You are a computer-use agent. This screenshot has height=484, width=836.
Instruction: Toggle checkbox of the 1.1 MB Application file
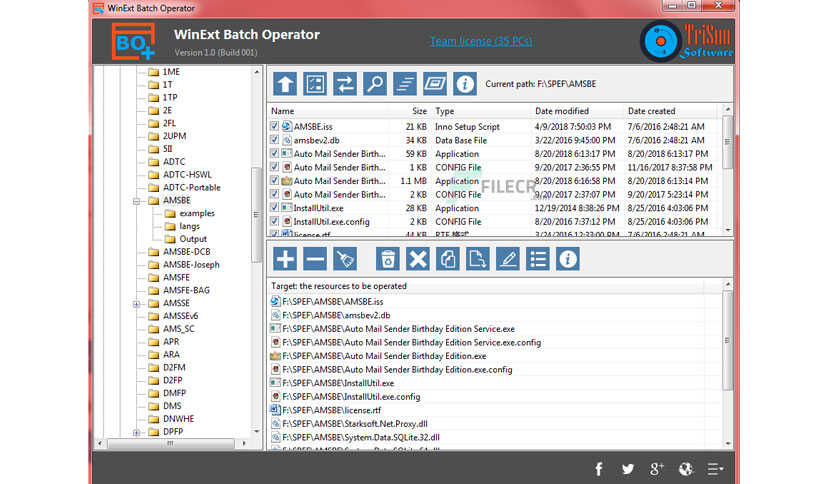[274, 181]
